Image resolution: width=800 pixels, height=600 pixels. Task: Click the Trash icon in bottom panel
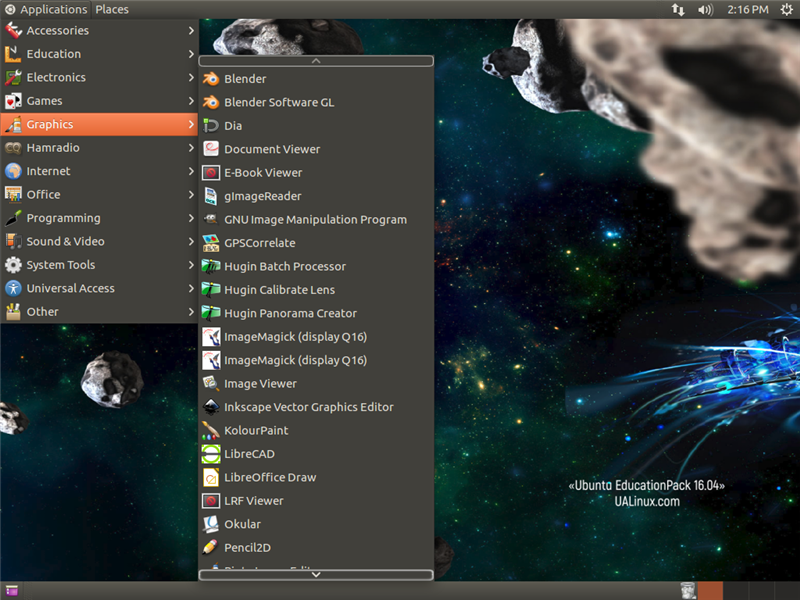coord(688,591)
